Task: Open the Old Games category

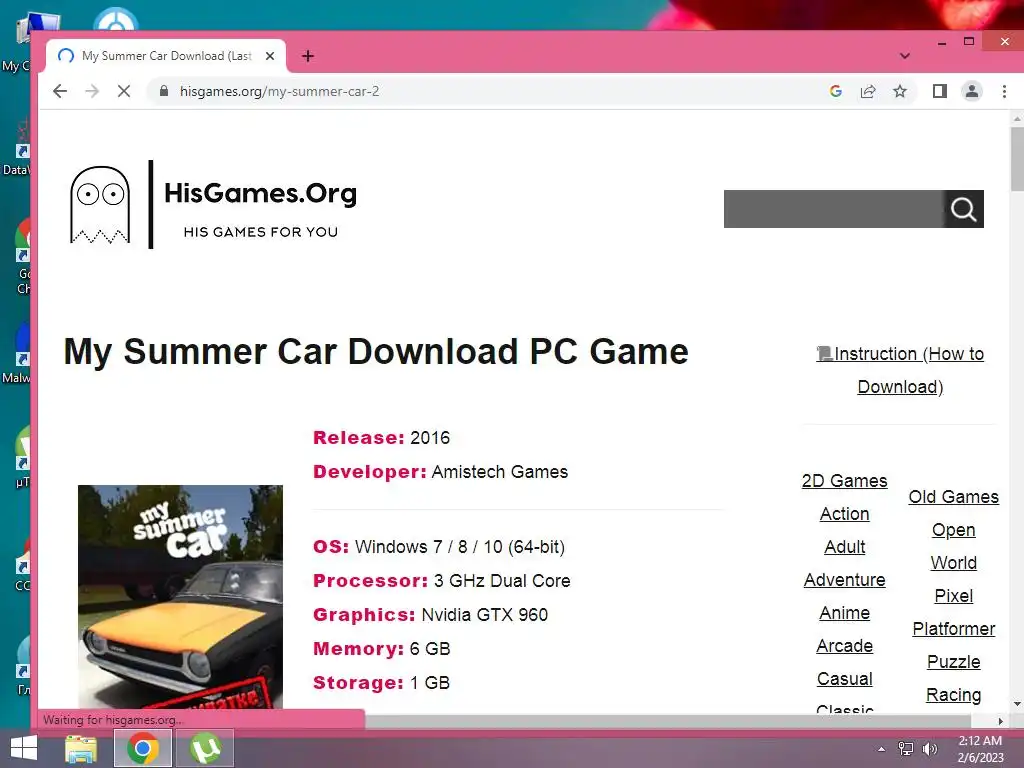Action: [x=953, y=497]
